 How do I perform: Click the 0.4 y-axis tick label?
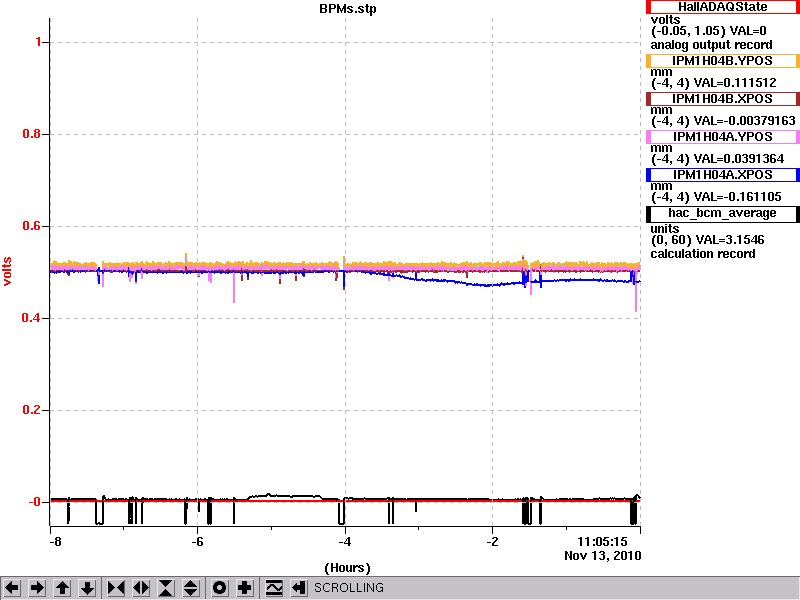point(32,318)
